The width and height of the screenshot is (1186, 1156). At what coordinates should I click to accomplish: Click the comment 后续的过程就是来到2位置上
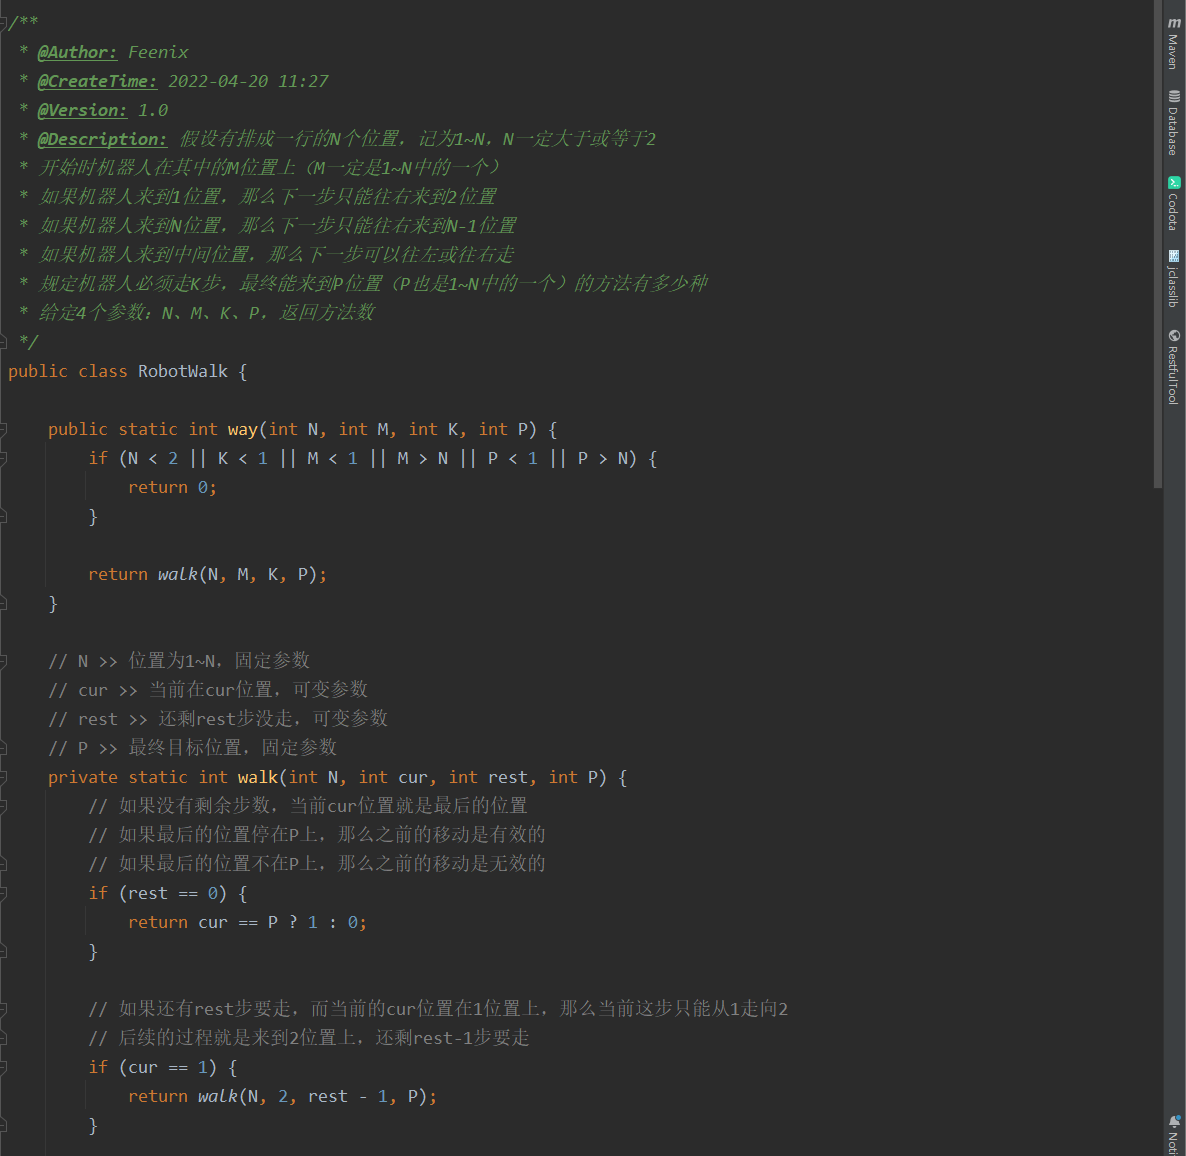click(309, 1038)
